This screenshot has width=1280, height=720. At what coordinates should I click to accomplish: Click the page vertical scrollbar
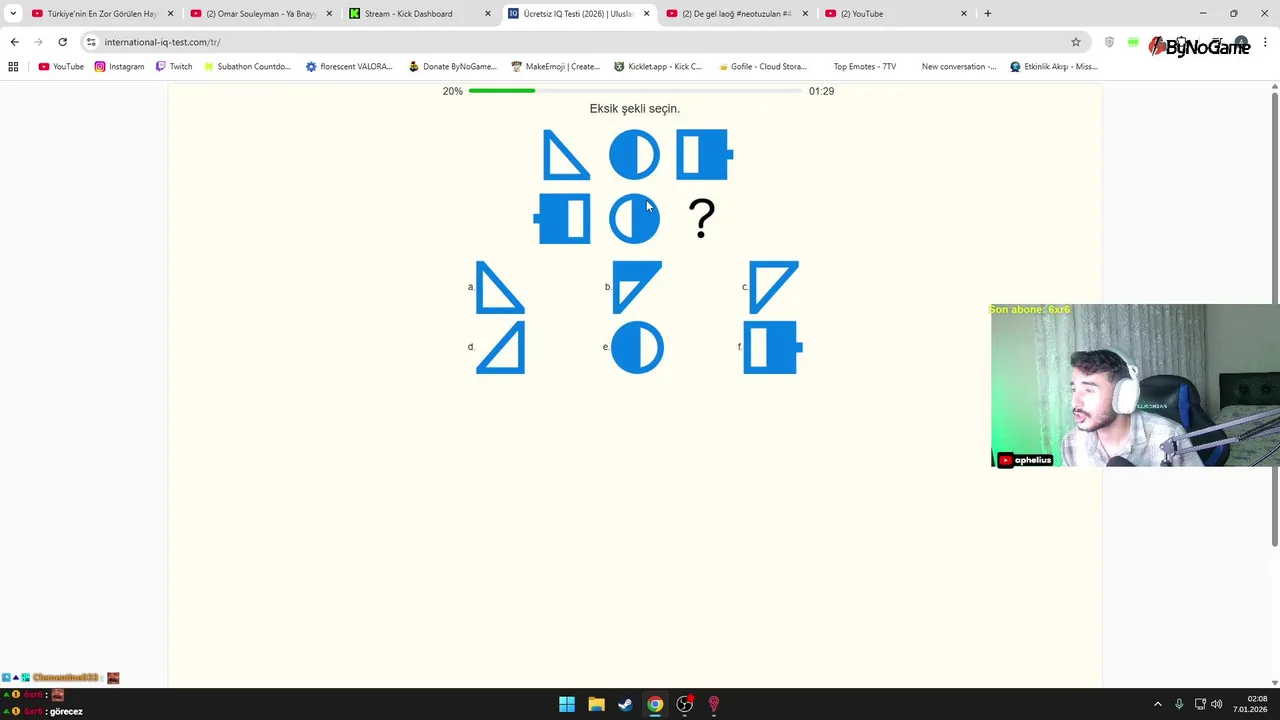[x=1274, y=318]
